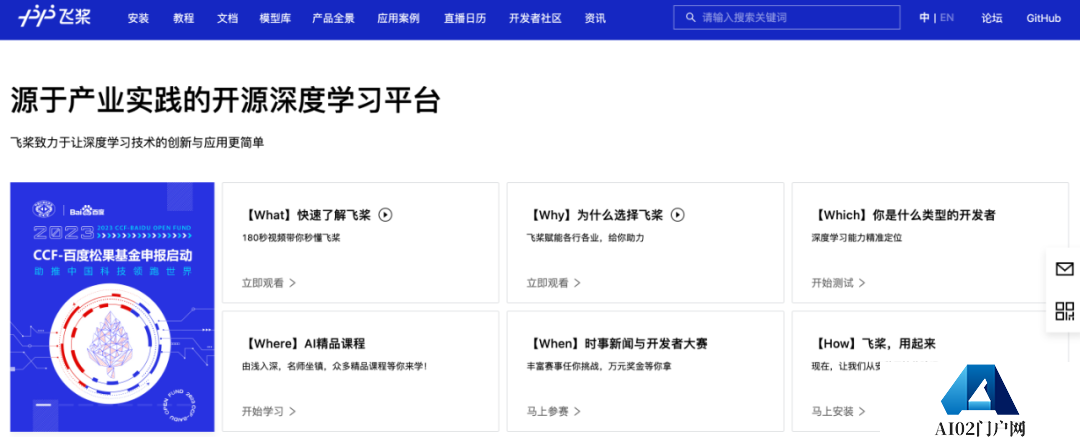Click the chevron after 开始测试
Viewport: 1080px width, 437px height.
[862, 283]
